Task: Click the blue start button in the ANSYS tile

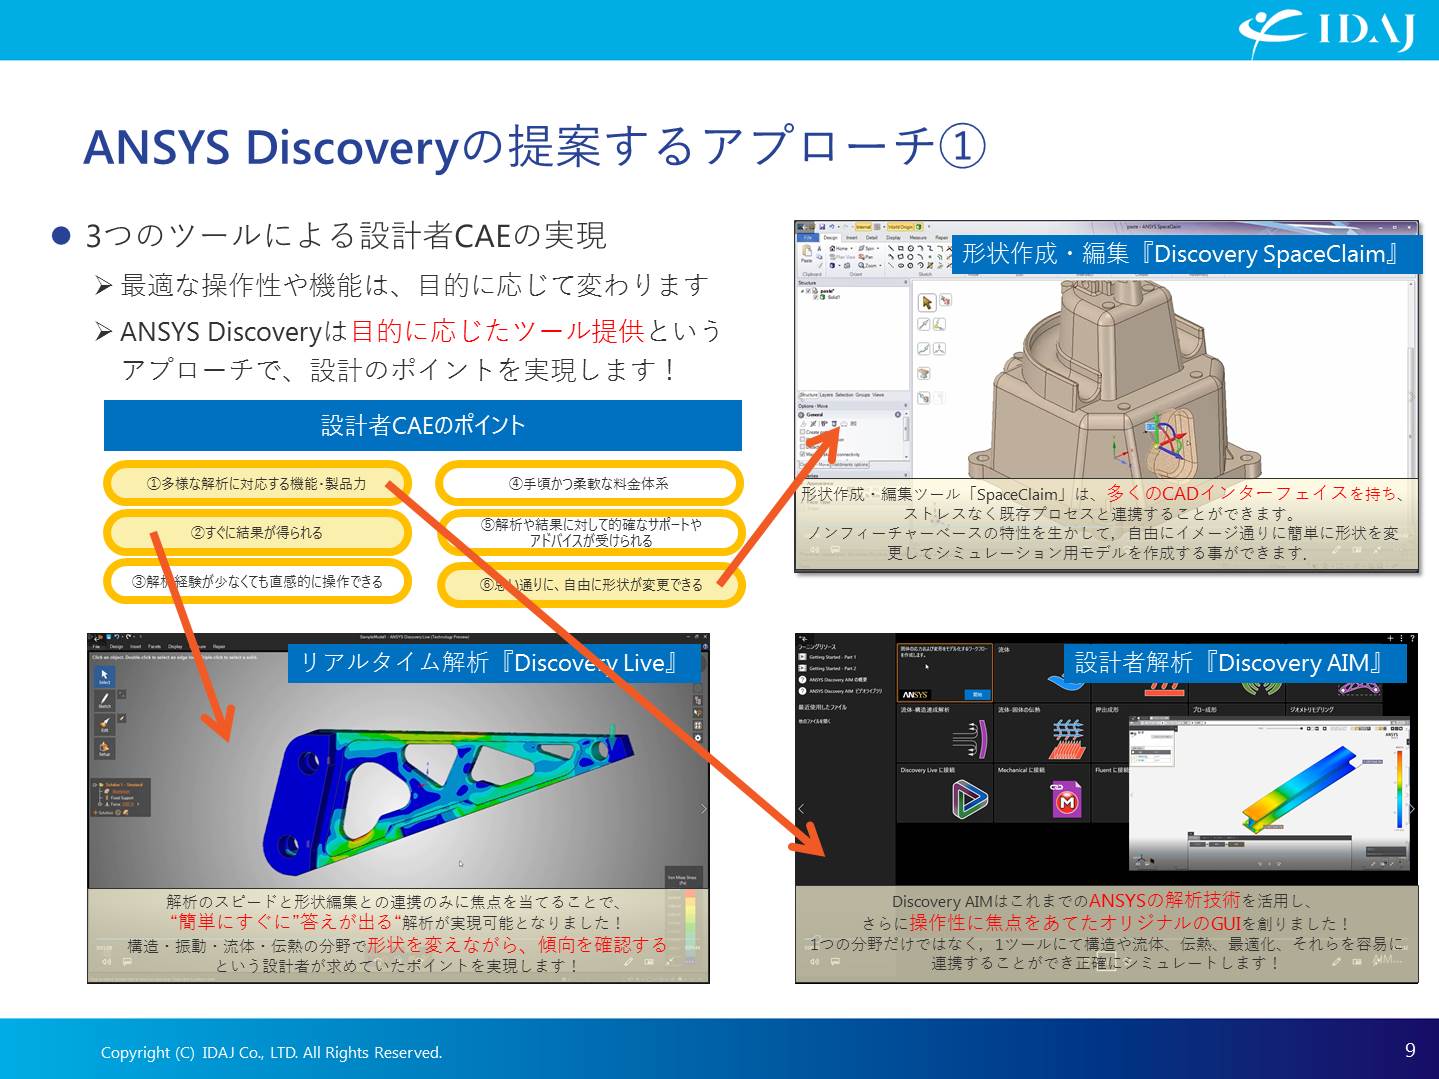Action: 977,695
